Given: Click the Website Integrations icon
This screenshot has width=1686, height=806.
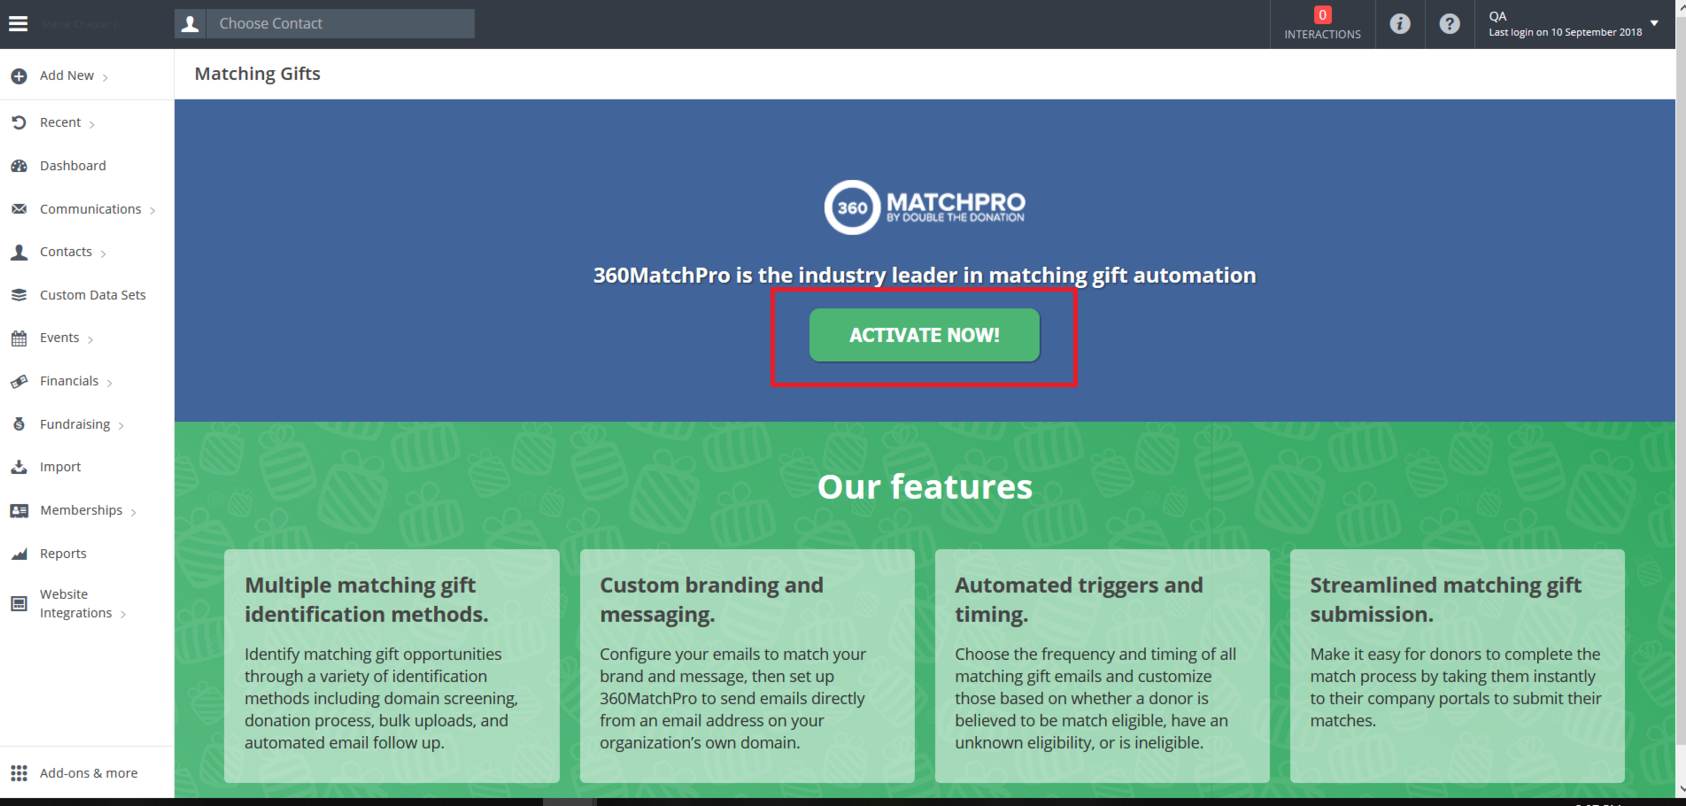Looking at the screenshot, I should [x=19, y=604].
